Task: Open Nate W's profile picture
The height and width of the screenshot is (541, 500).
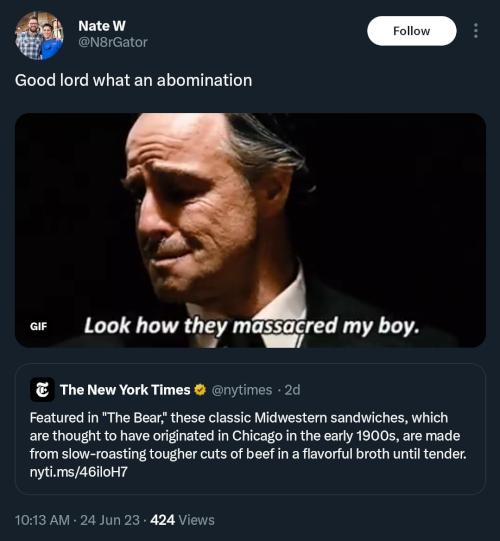Action: (39, 36)
